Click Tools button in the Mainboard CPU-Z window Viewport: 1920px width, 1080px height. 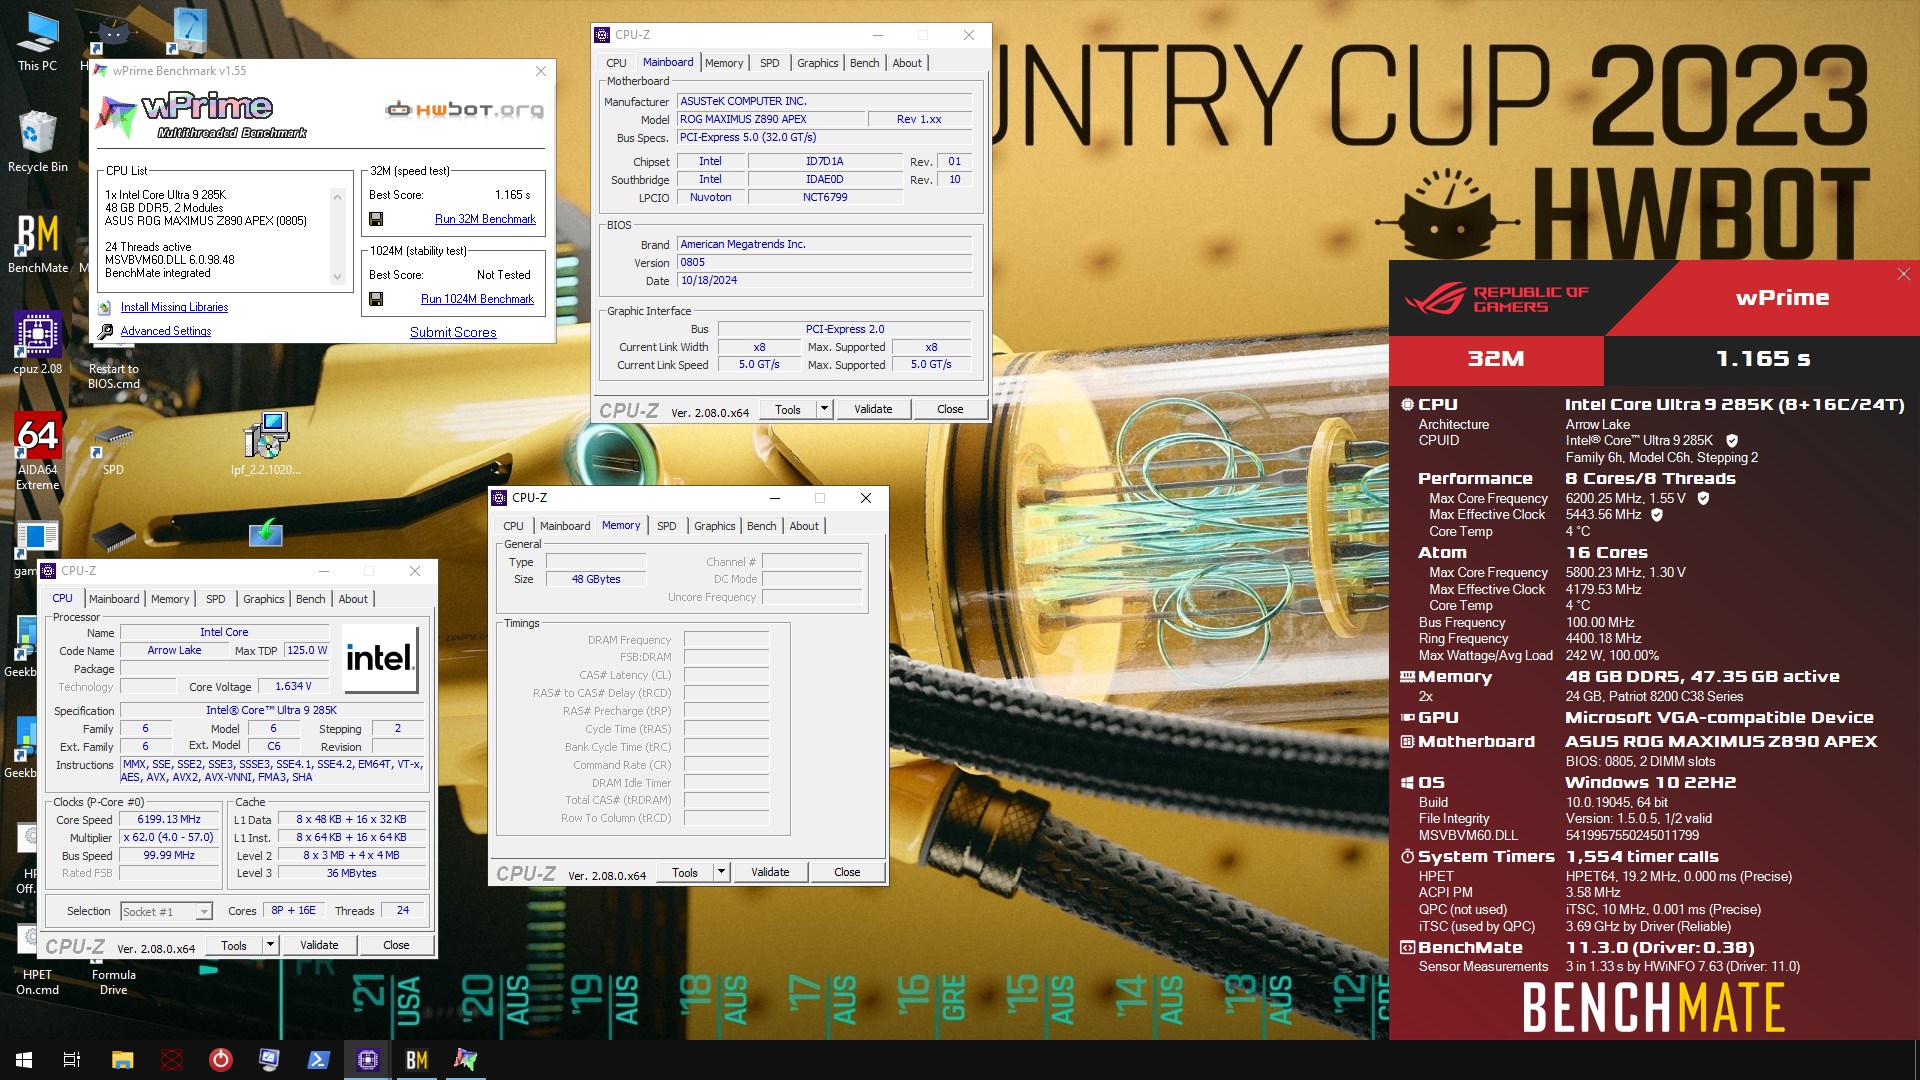point(788,409)
